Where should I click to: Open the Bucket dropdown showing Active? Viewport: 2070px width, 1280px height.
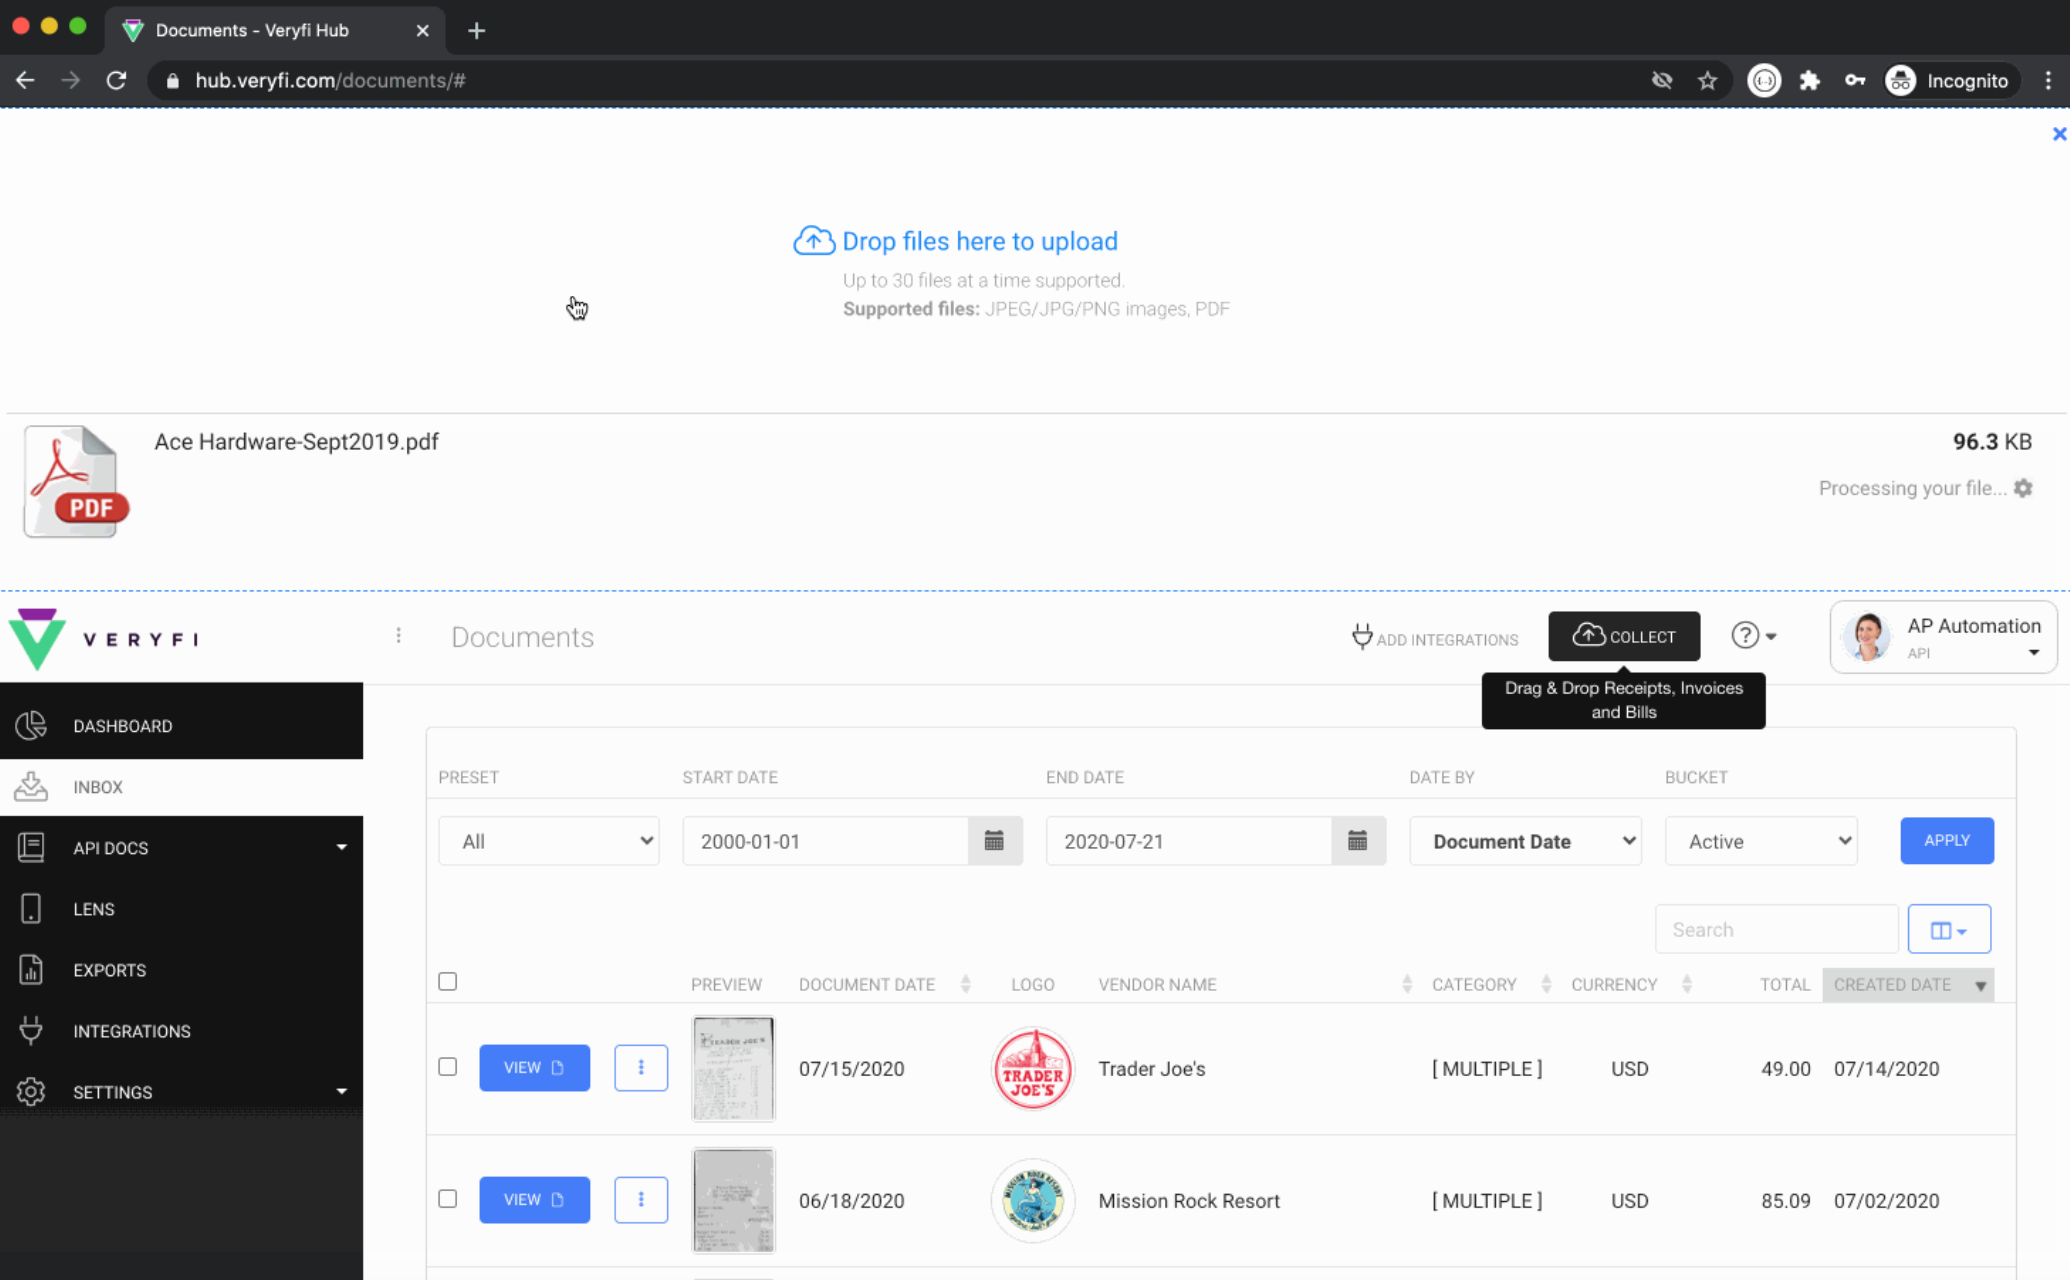click(1761, 841)
